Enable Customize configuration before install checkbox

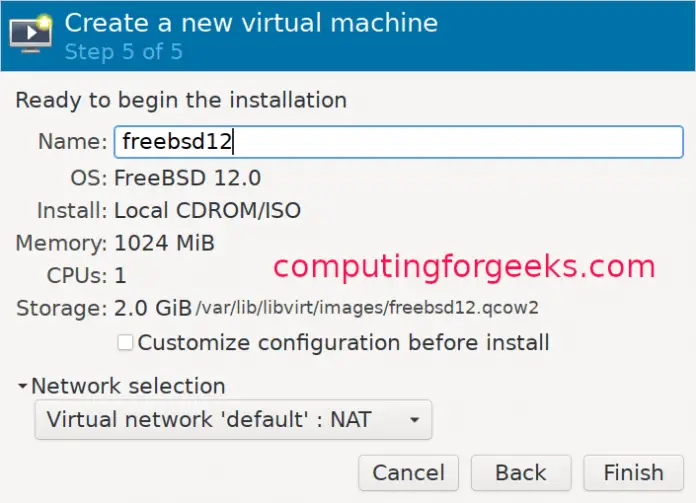(x=125, y=342)
